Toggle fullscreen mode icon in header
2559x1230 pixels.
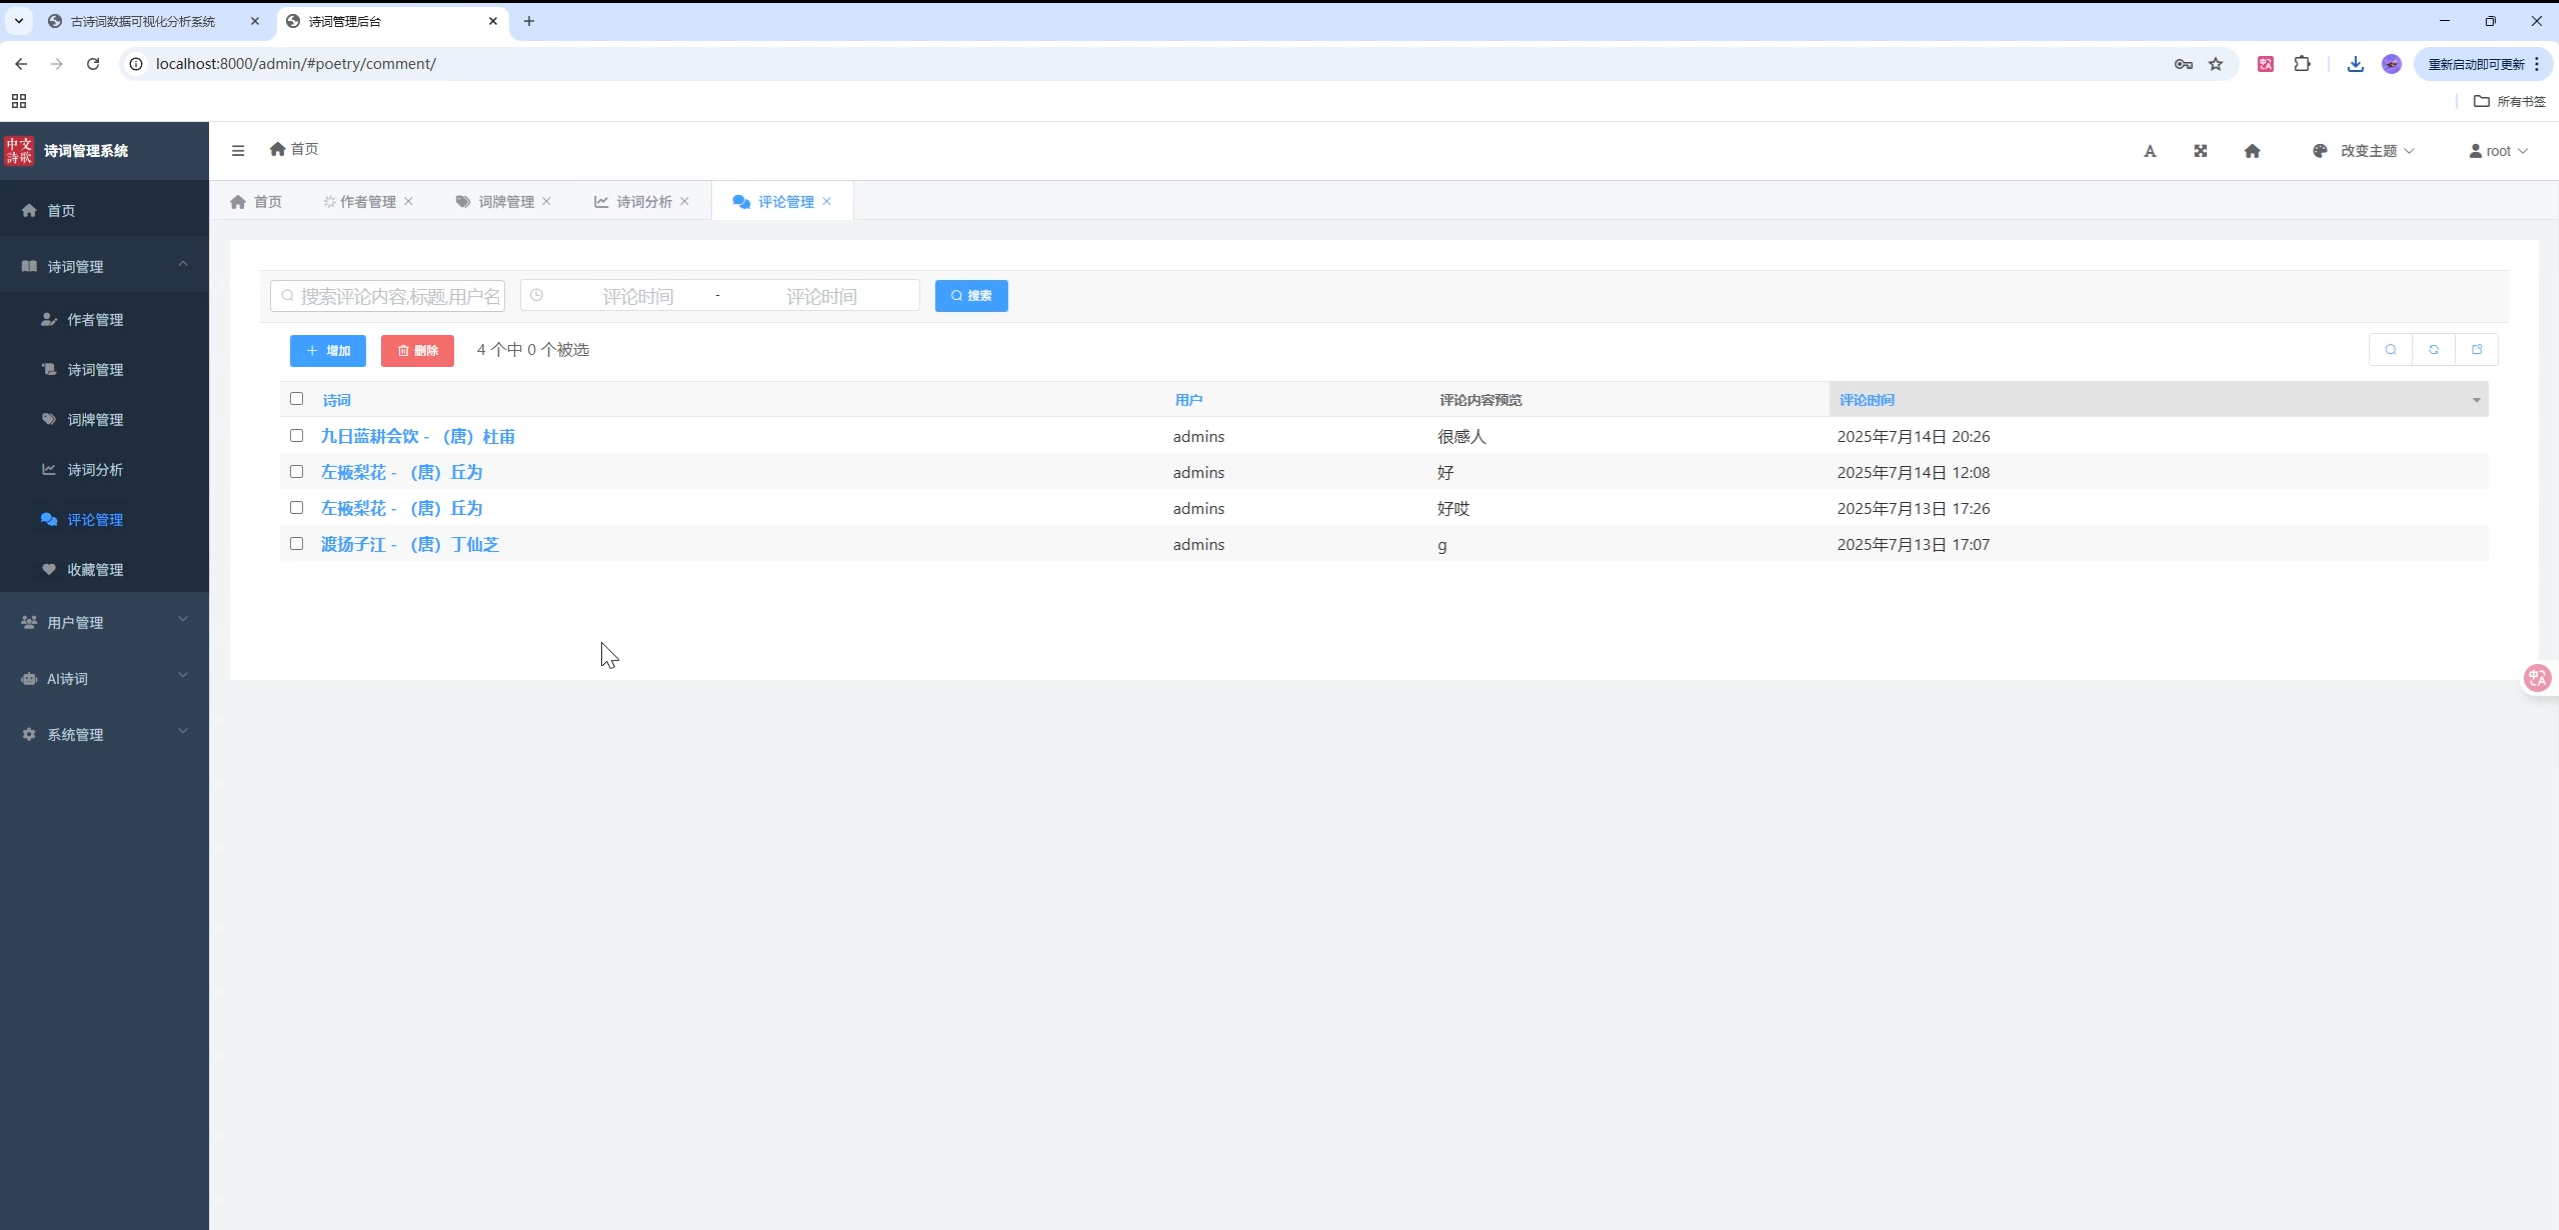(x=2200, y=151)
